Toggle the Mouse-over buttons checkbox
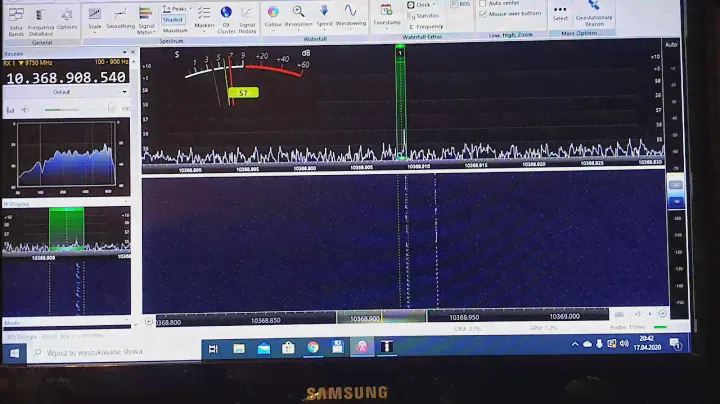Viewport: 720px width, 404px height. tap(484, 14)
